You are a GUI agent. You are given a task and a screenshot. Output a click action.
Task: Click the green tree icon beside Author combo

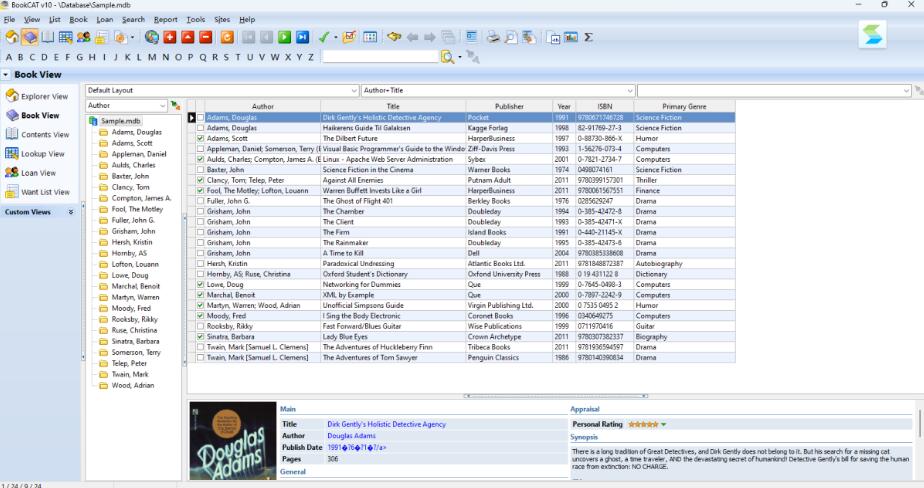pyautogui.click(x=175, y=105)
